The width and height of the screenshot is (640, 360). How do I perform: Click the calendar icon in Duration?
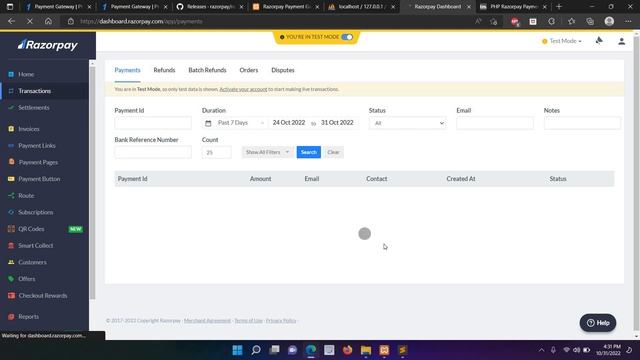tap(208, 123)
